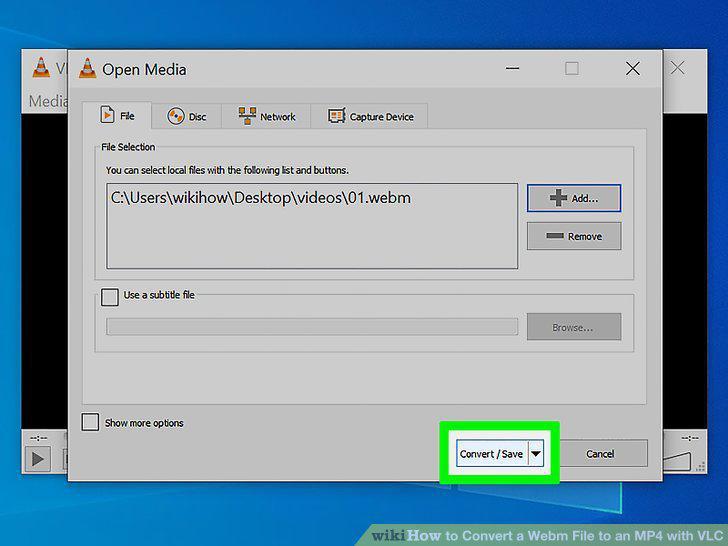Open the Disc tab
728x546 pixels.
(x=186, y=116)
